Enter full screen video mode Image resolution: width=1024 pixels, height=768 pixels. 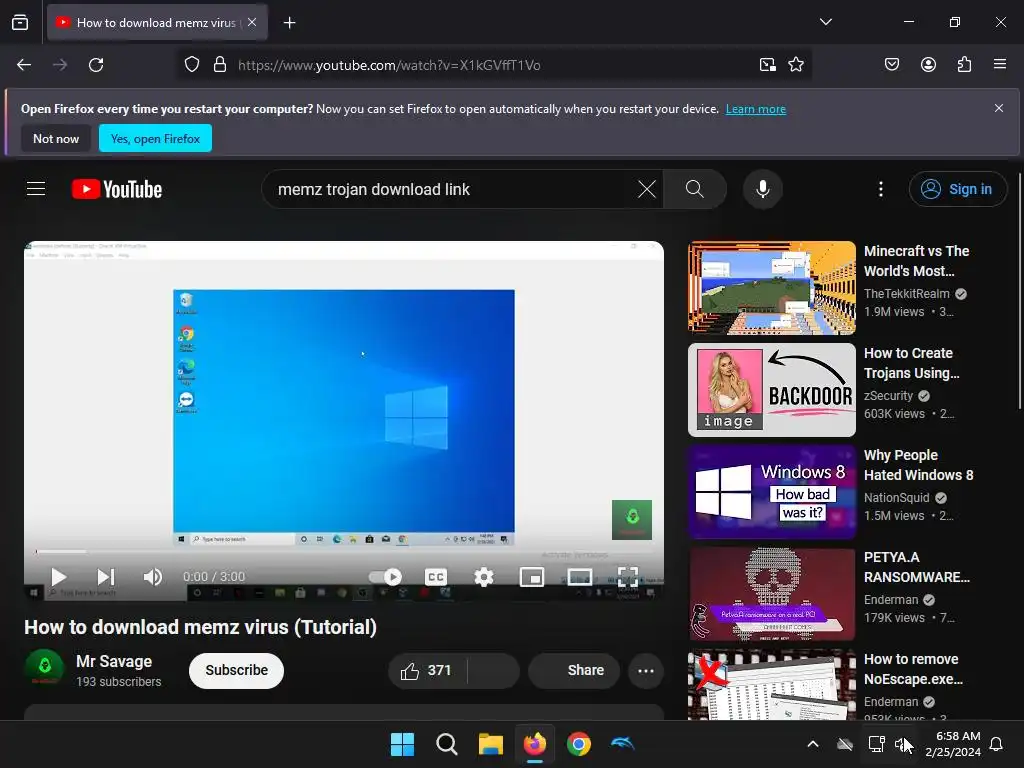628,577
